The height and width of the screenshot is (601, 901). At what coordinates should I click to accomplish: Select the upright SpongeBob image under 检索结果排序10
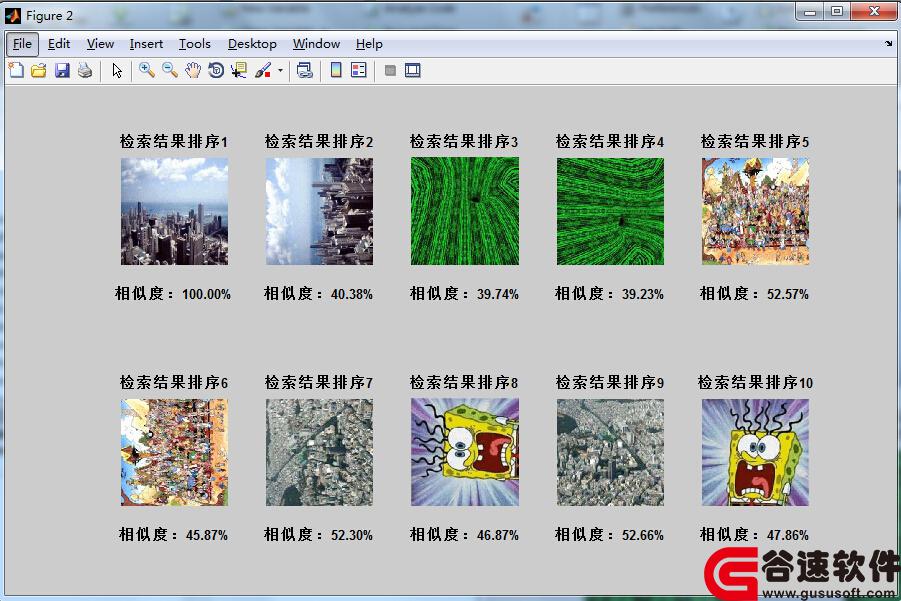[756, 453]
